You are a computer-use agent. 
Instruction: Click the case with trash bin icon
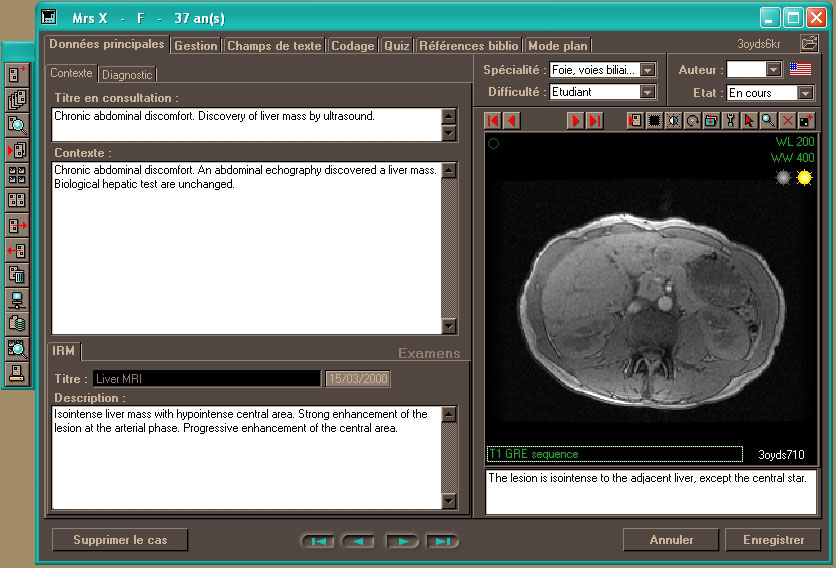coord(17,275)
